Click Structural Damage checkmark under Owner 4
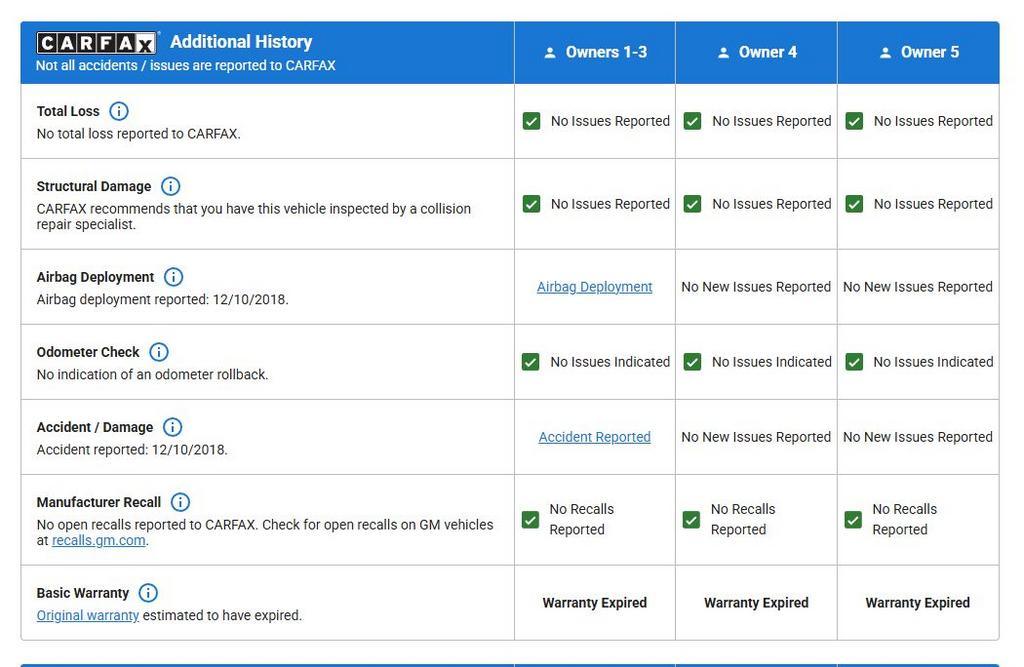The image size is (1024, 667). (692, 204)
